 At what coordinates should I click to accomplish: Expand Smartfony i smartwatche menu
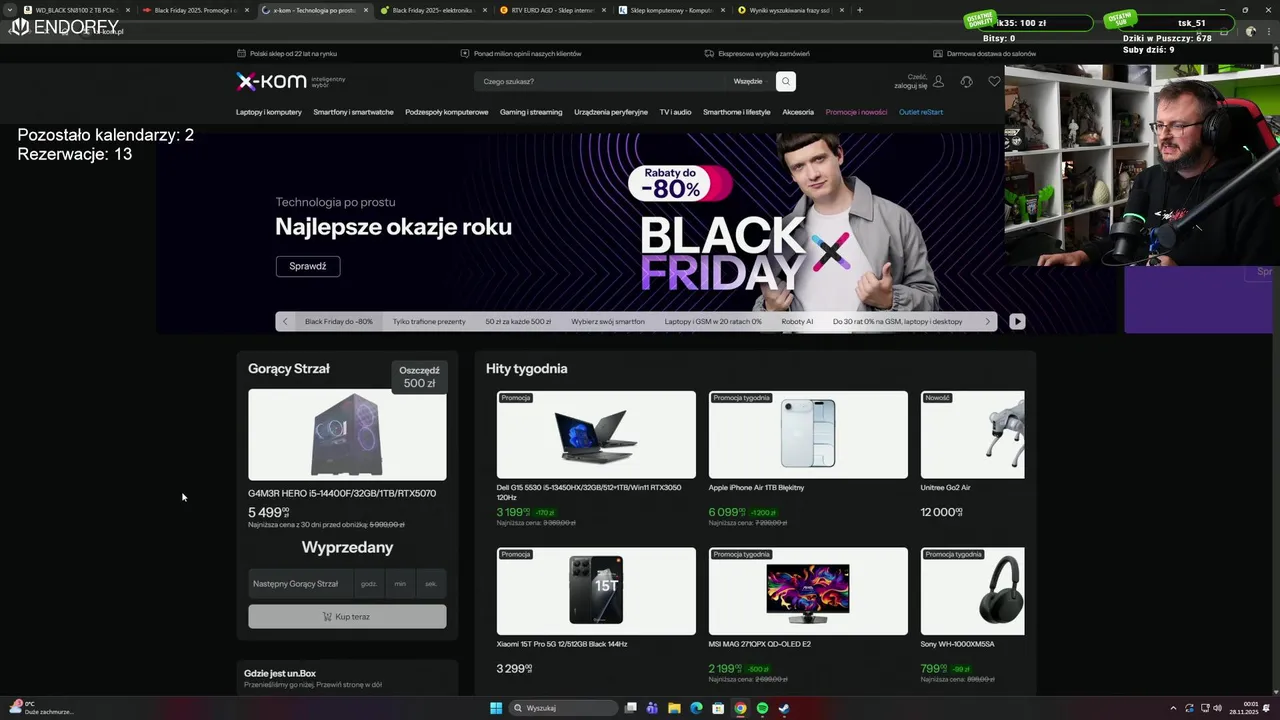(353, 112)
